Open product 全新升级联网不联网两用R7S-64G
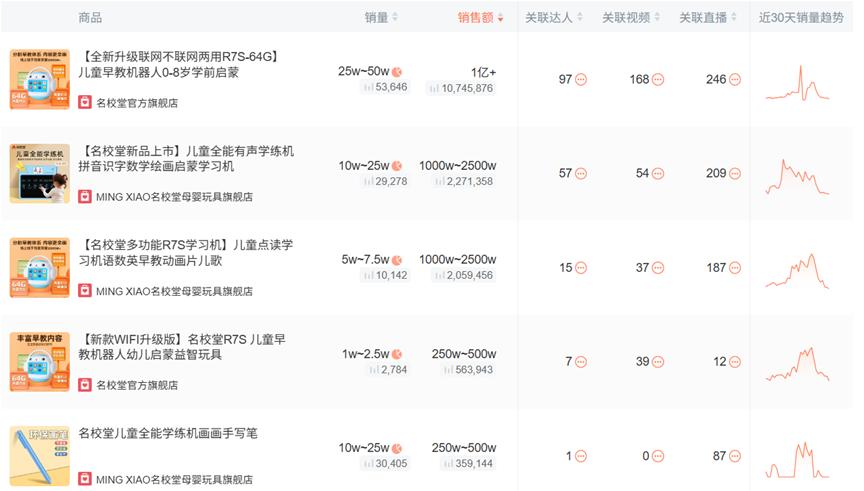 pos(180,64)
